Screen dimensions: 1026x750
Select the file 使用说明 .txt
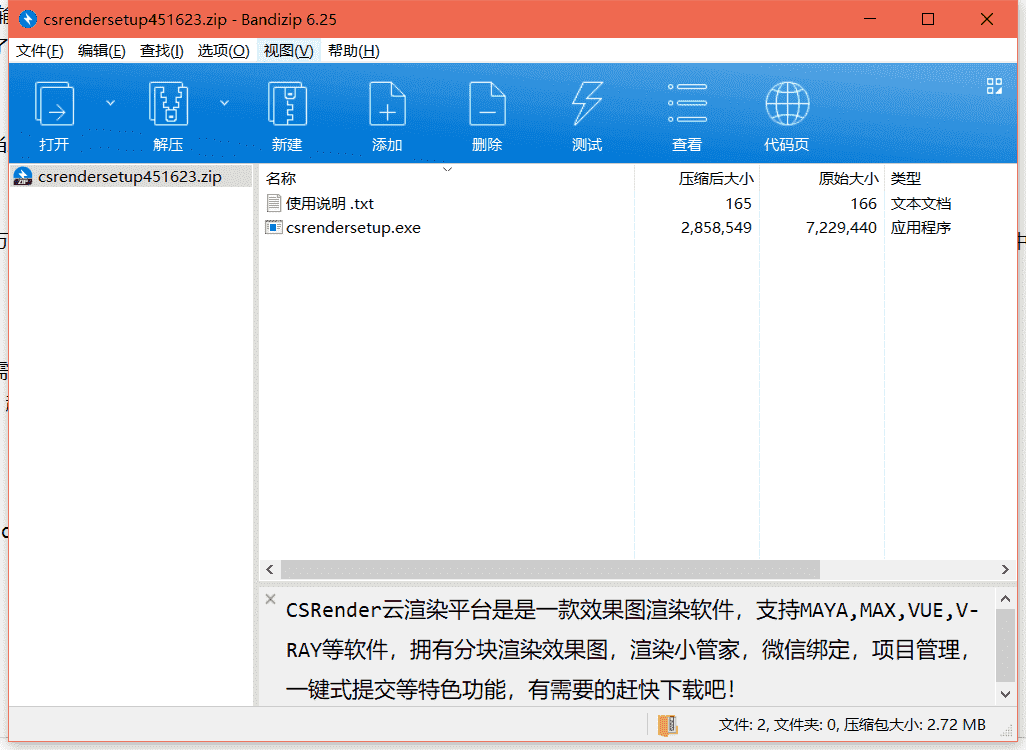[329, 204]
